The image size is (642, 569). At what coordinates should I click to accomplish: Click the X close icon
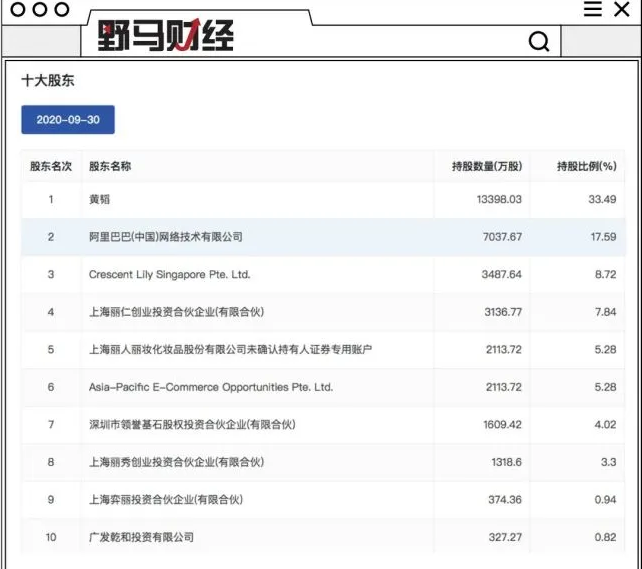(622, 9)
